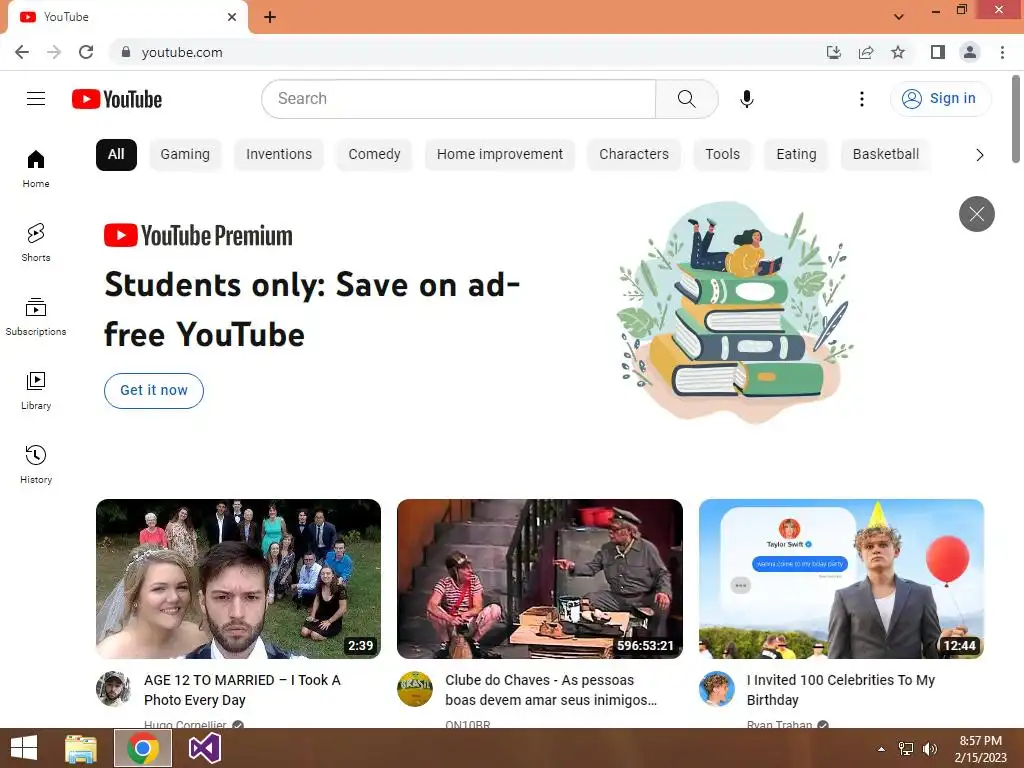Open the network tray icon
1024x768 pixels.
[x=906, y=749]
